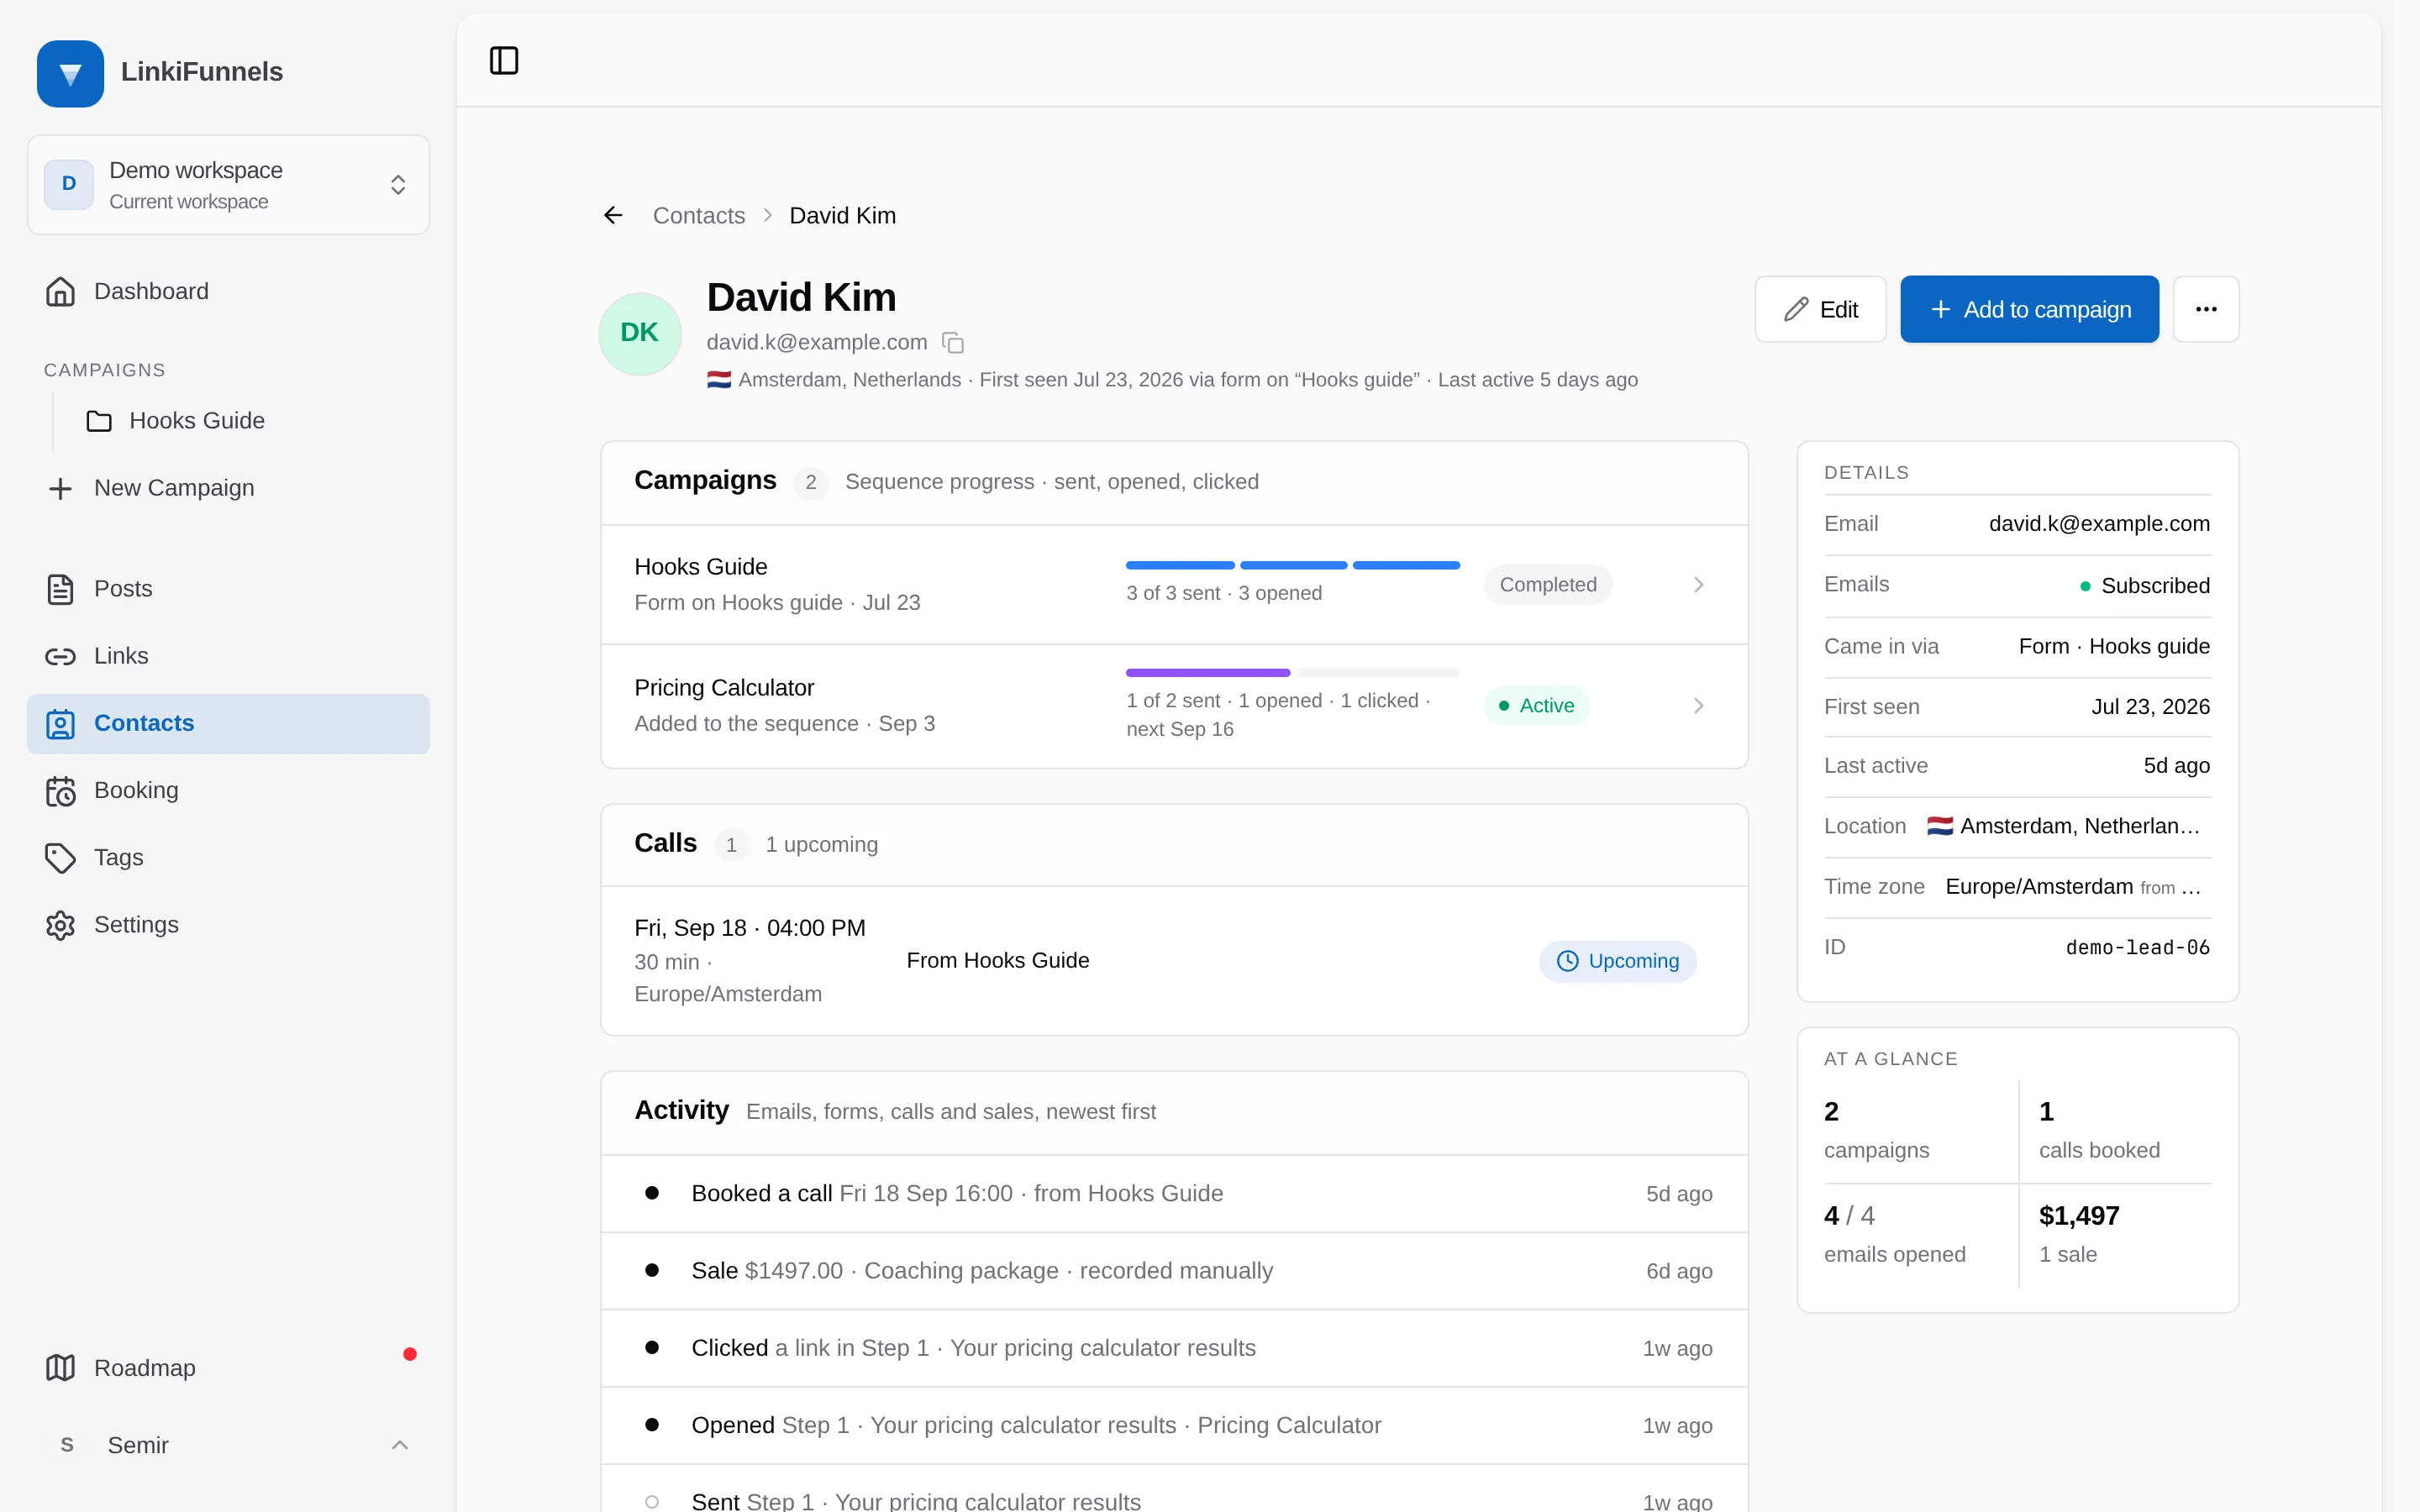Image resolution: width=2420 pixels, height=1512 pixels.
Task: Click Add to campaign button
Action: tap(2029, 309)
